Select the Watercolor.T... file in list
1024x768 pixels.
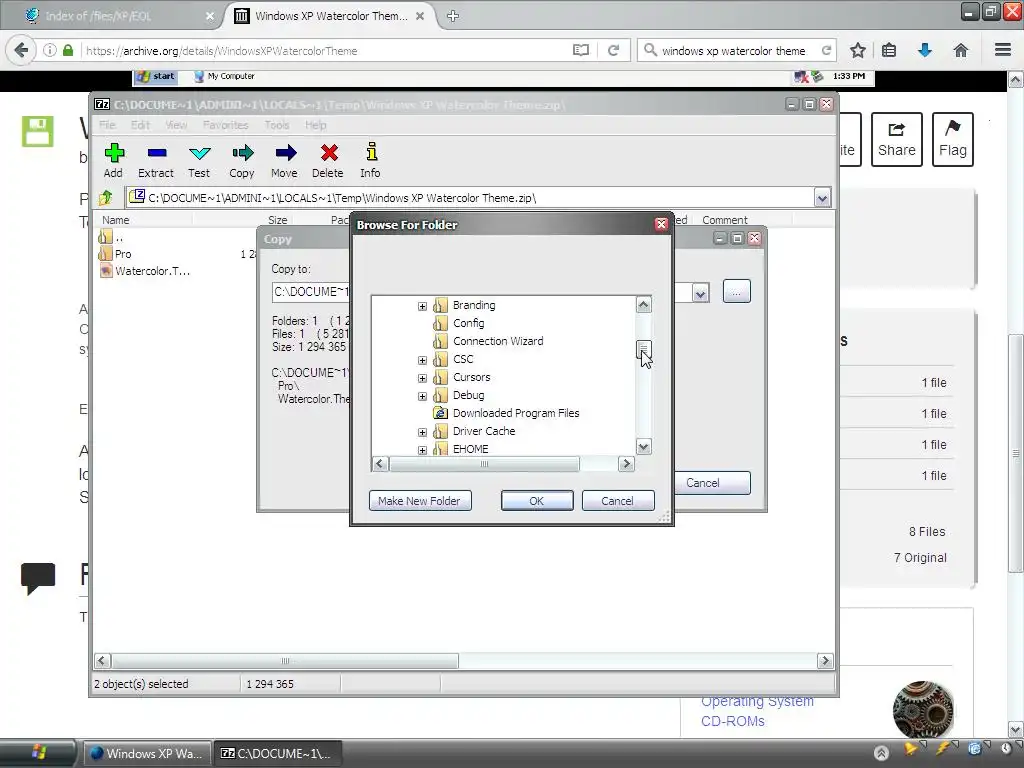point(145,271)
